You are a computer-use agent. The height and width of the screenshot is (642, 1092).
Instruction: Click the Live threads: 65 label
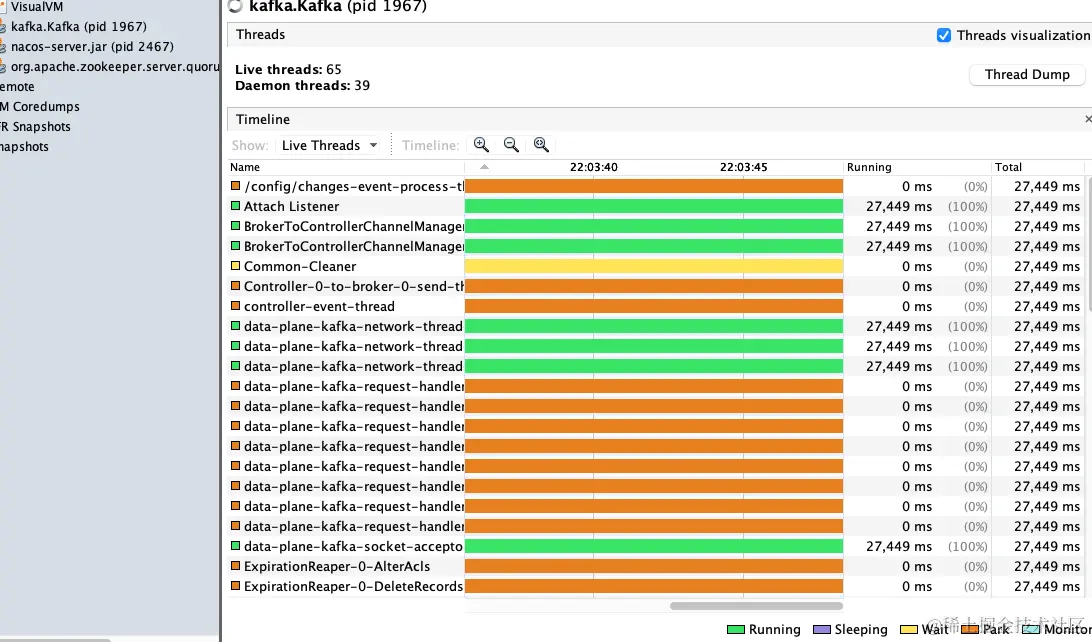pyautogui.click(x=288, y=70)
